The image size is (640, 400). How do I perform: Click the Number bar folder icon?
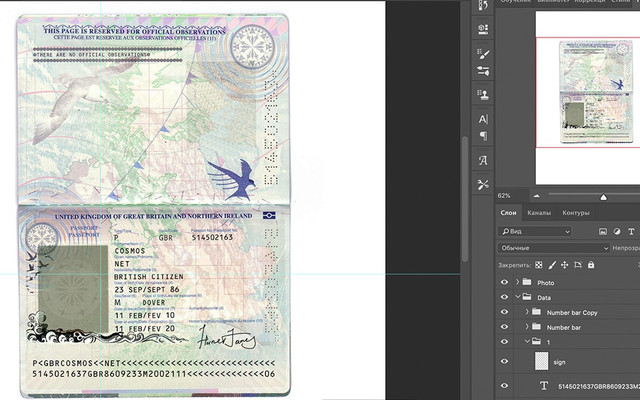pyautogui.click(x=536, y=327)
